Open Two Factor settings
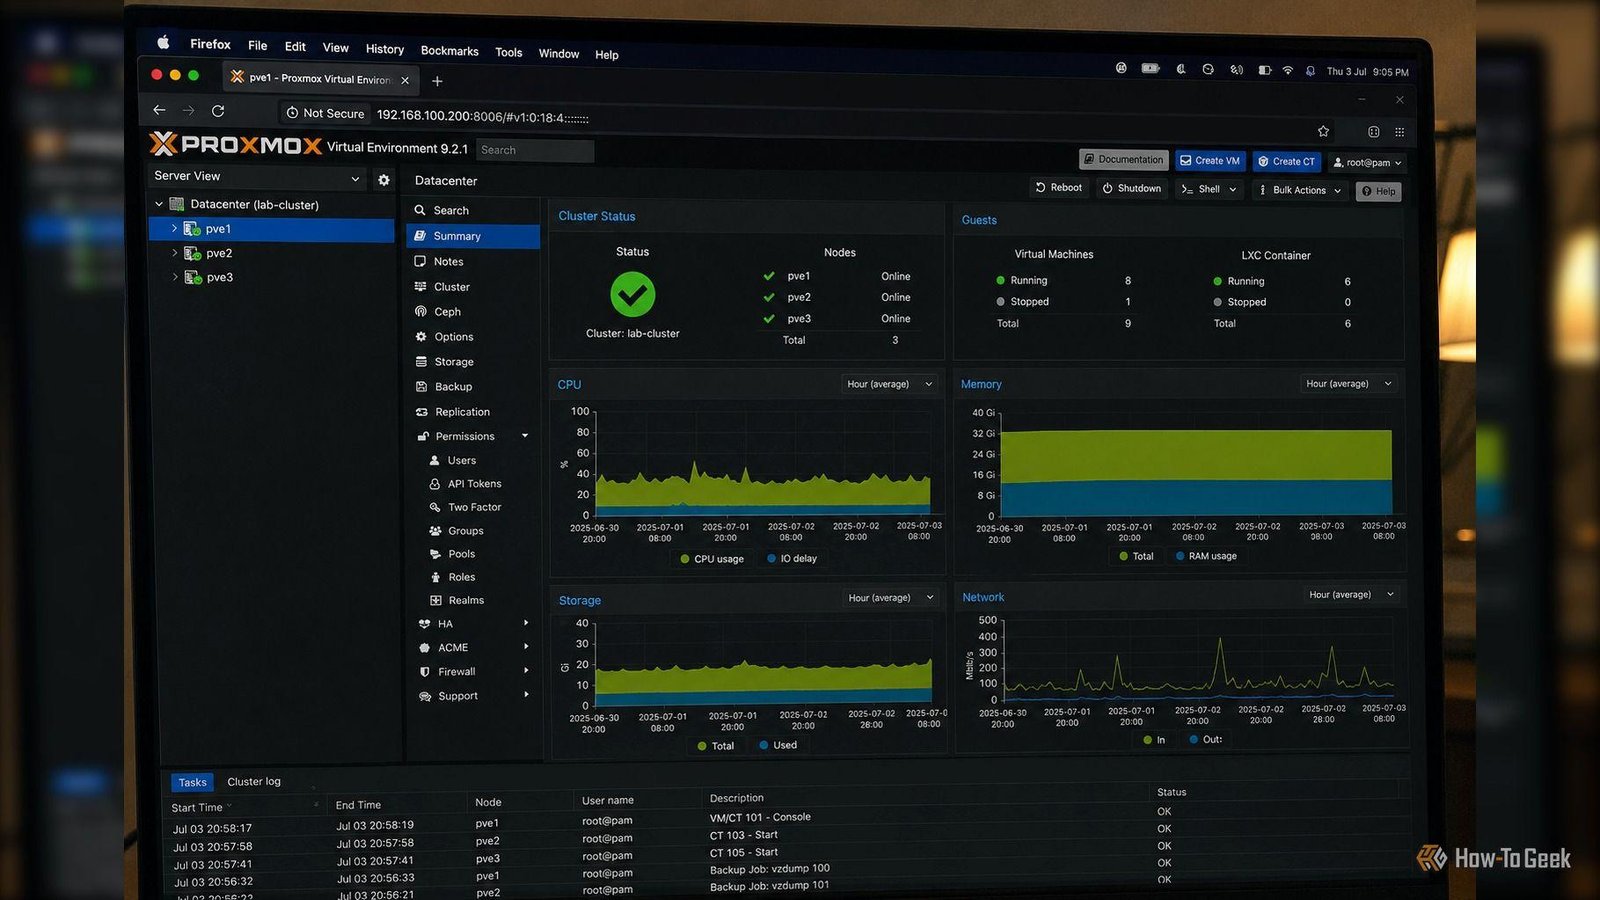Viewport: 1600px width, 900px height. [474, 507]
